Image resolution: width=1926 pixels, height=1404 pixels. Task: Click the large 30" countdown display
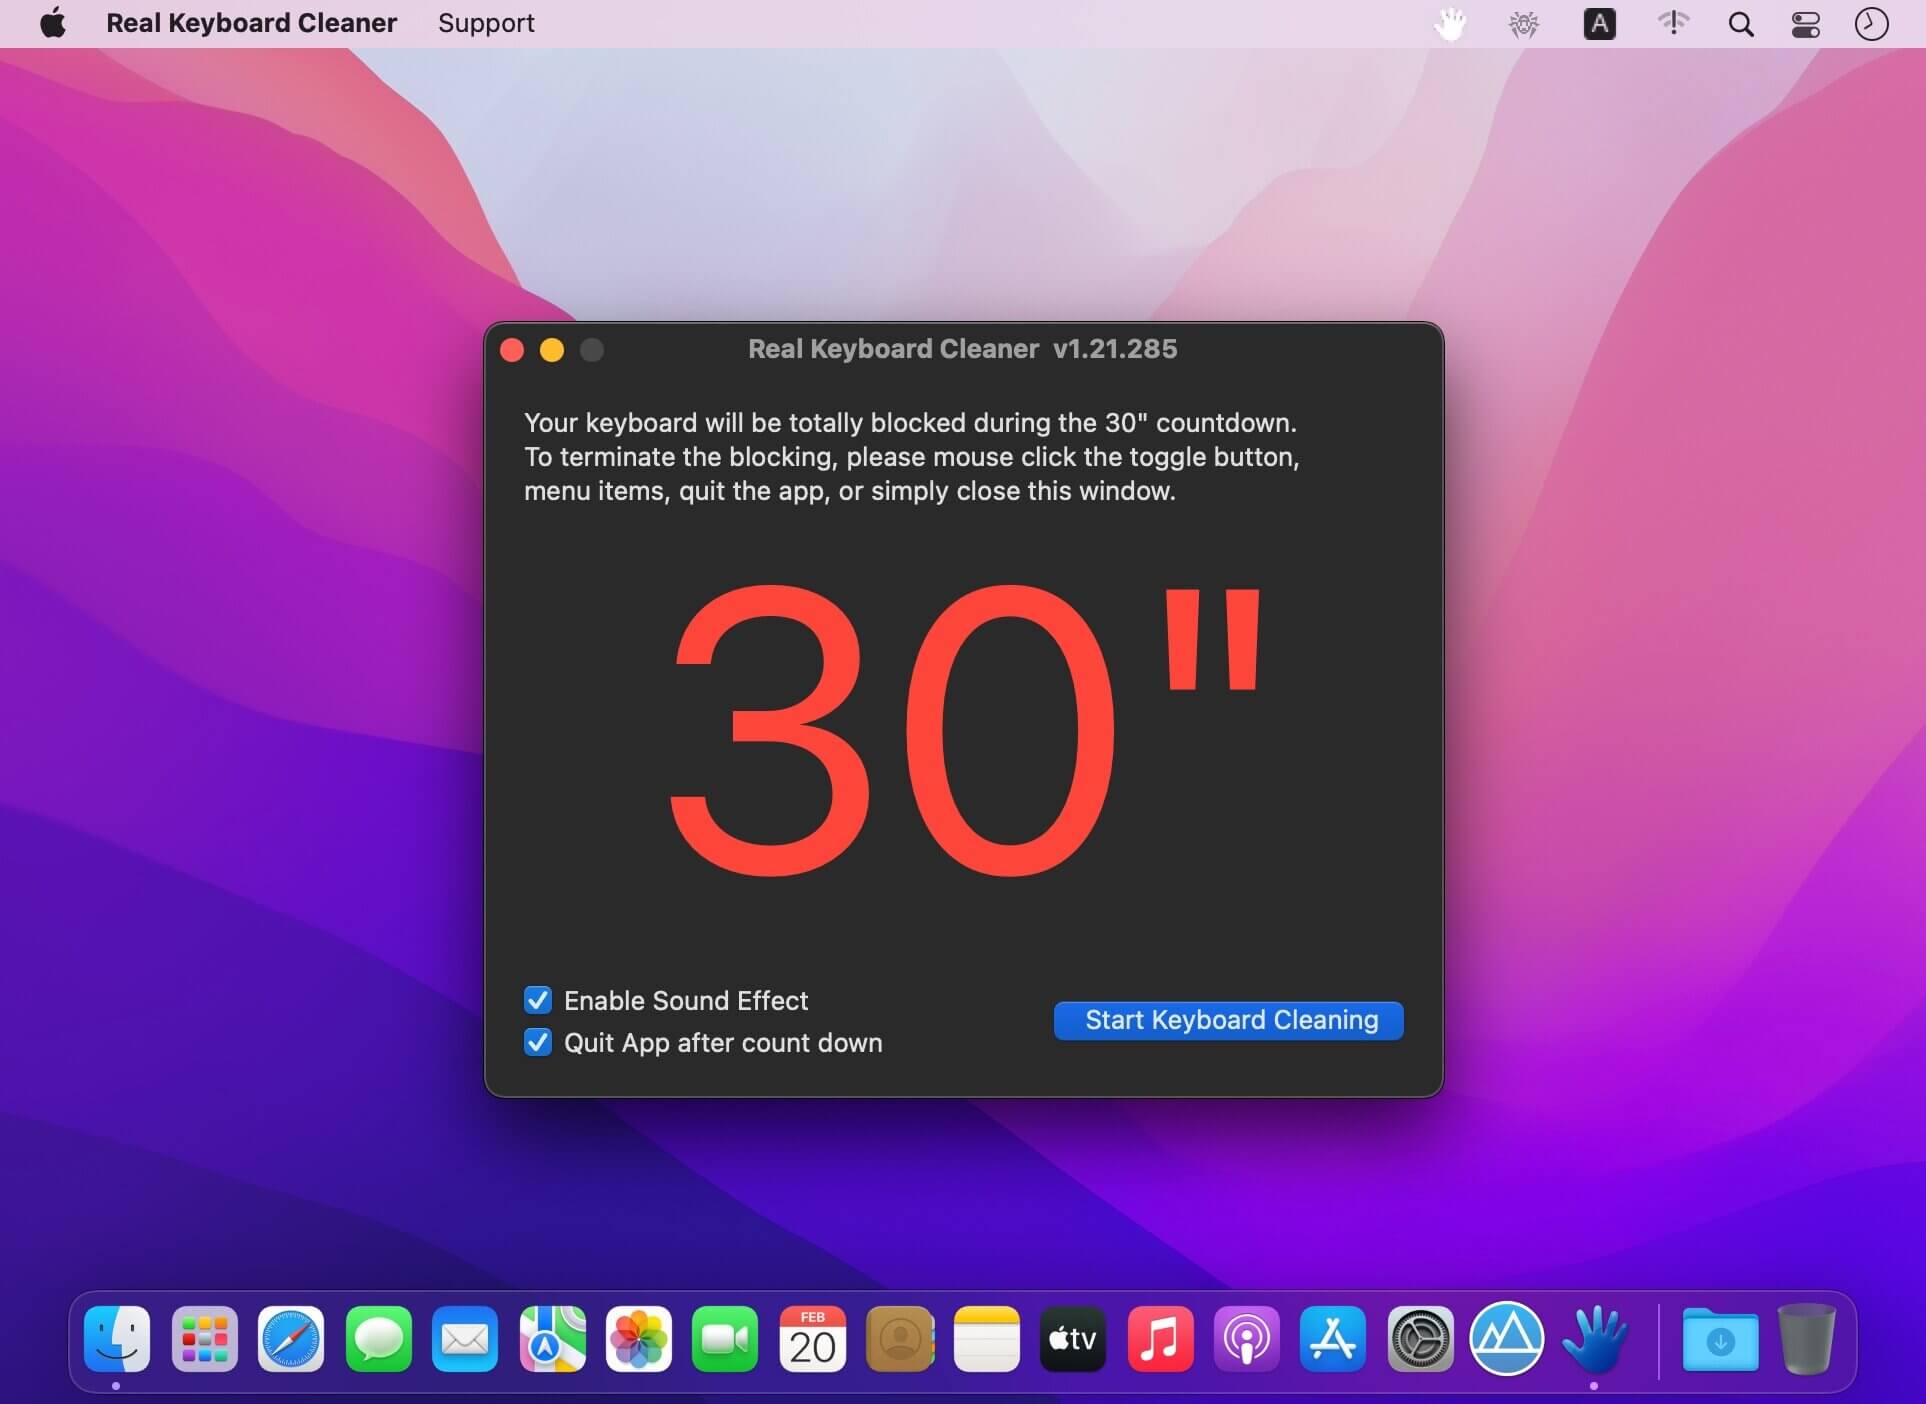pyautogui.click(x=960, y=730)
